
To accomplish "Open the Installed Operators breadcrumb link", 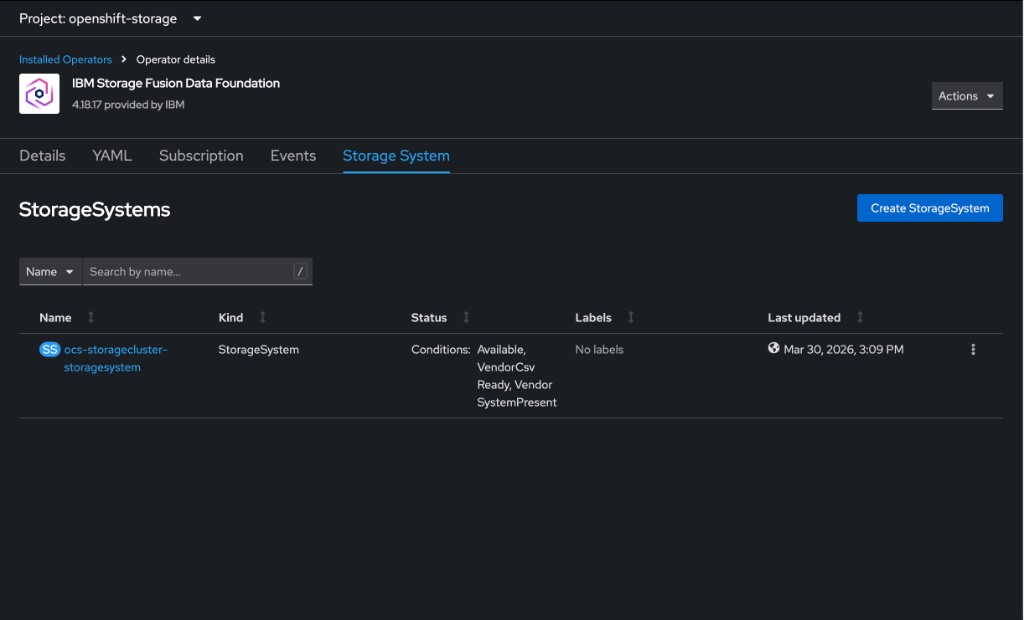I will [64, 59].
